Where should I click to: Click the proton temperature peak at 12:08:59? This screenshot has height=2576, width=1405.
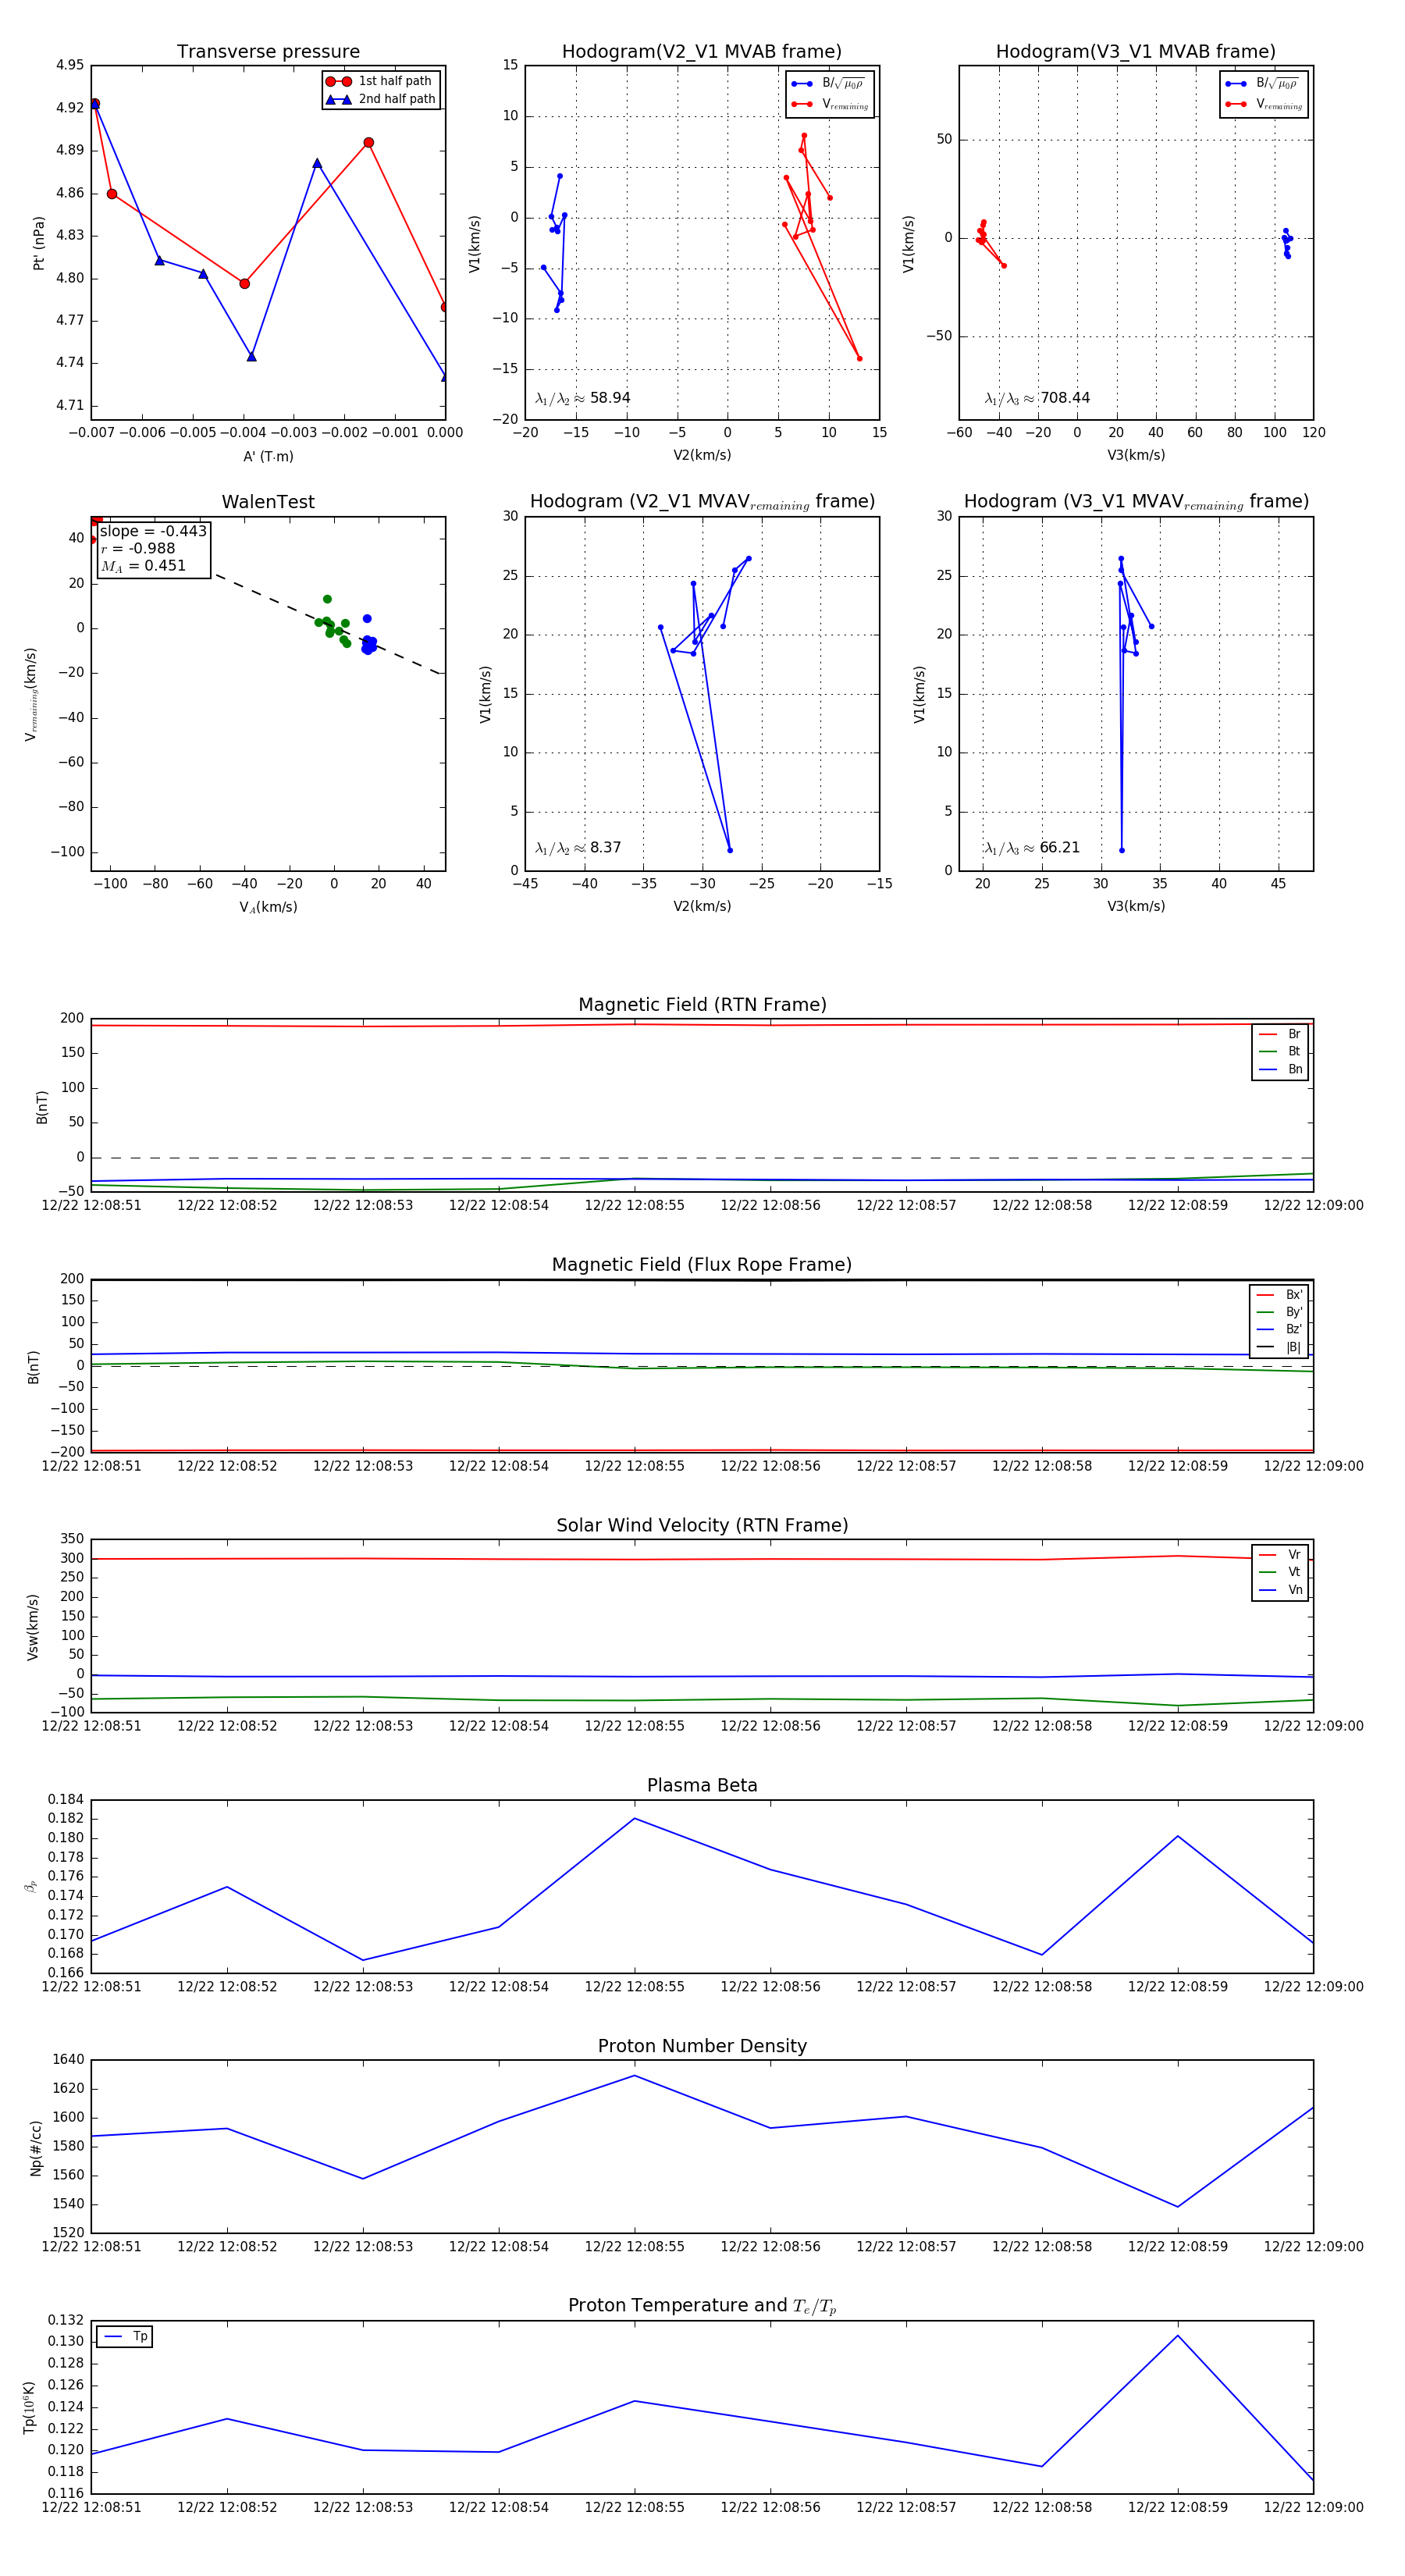[1178, 2336]
